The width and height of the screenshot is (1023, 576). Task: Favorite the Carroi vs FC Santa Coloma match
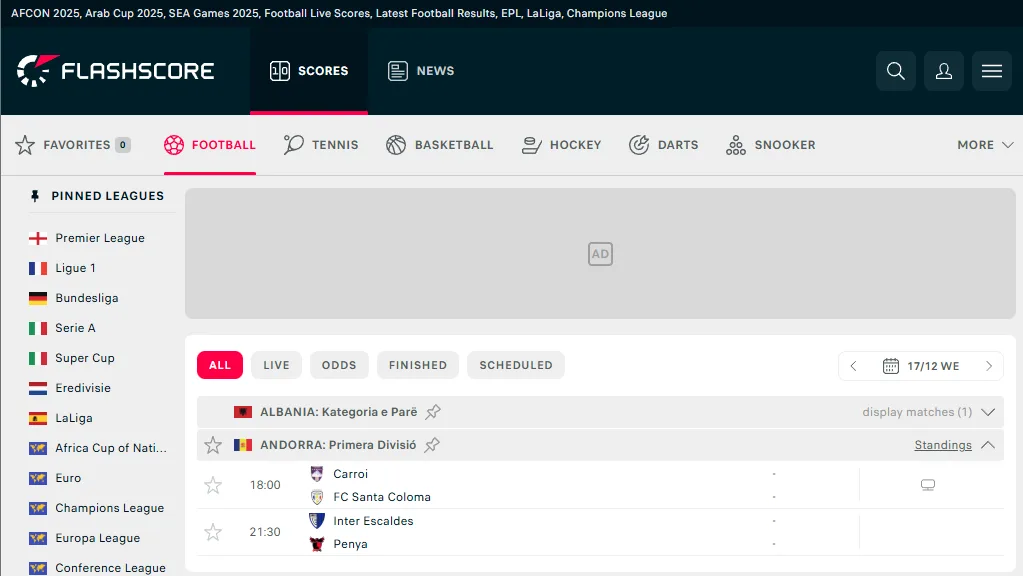[213, 485]
